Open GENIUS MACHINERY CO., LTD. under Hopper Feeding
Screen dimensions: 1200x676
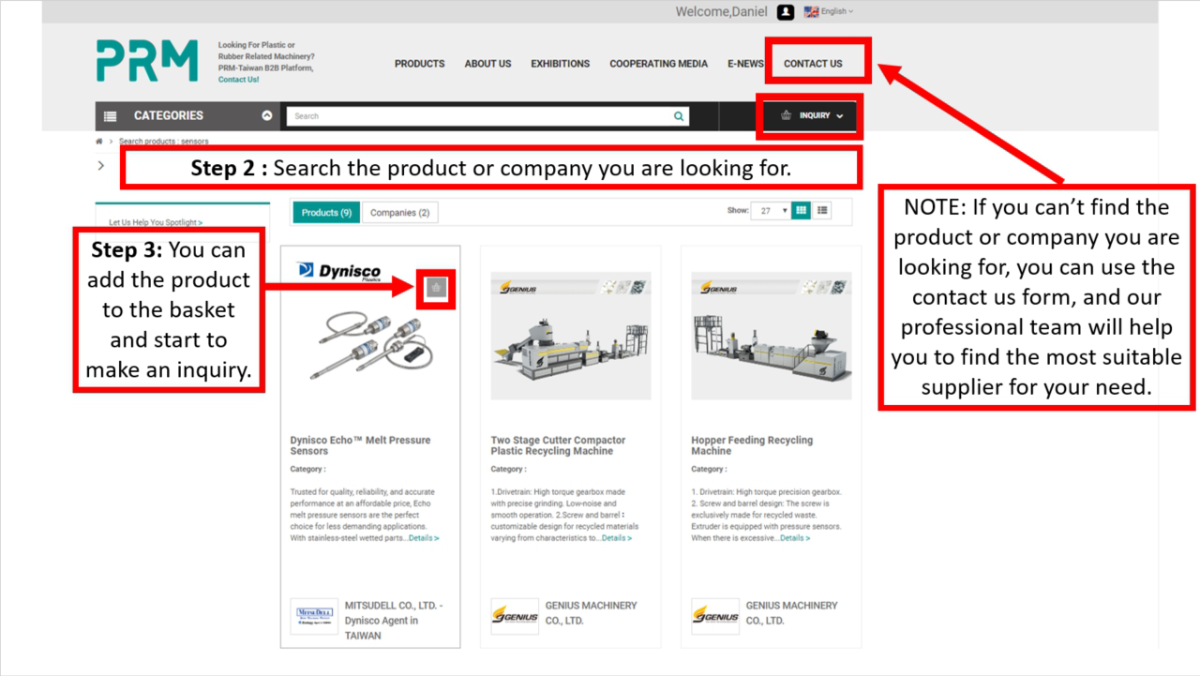pyautogui.click(x=792, y=613)
